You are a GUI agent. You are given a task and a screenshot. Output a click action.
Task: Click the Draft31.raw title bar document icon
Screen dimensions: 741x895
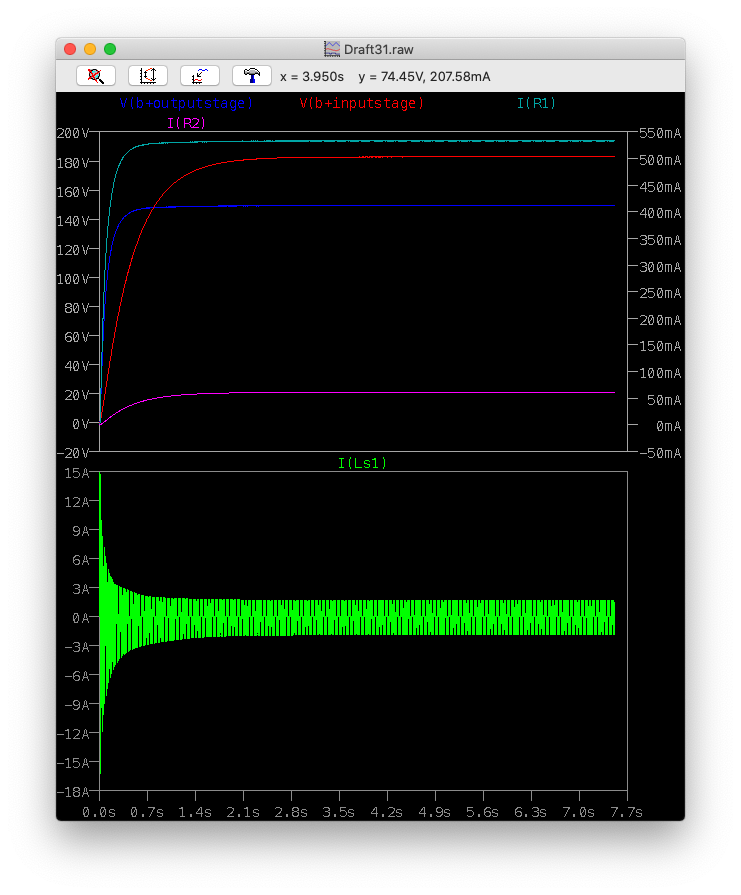tap(332, 49)
